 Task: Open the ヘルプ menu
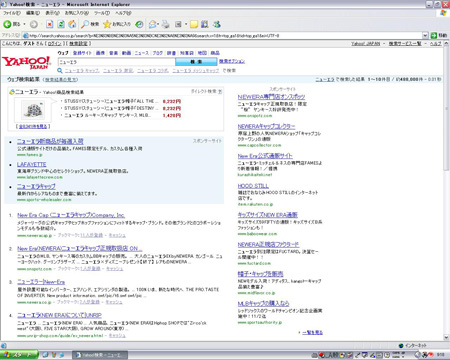[123, 13]
